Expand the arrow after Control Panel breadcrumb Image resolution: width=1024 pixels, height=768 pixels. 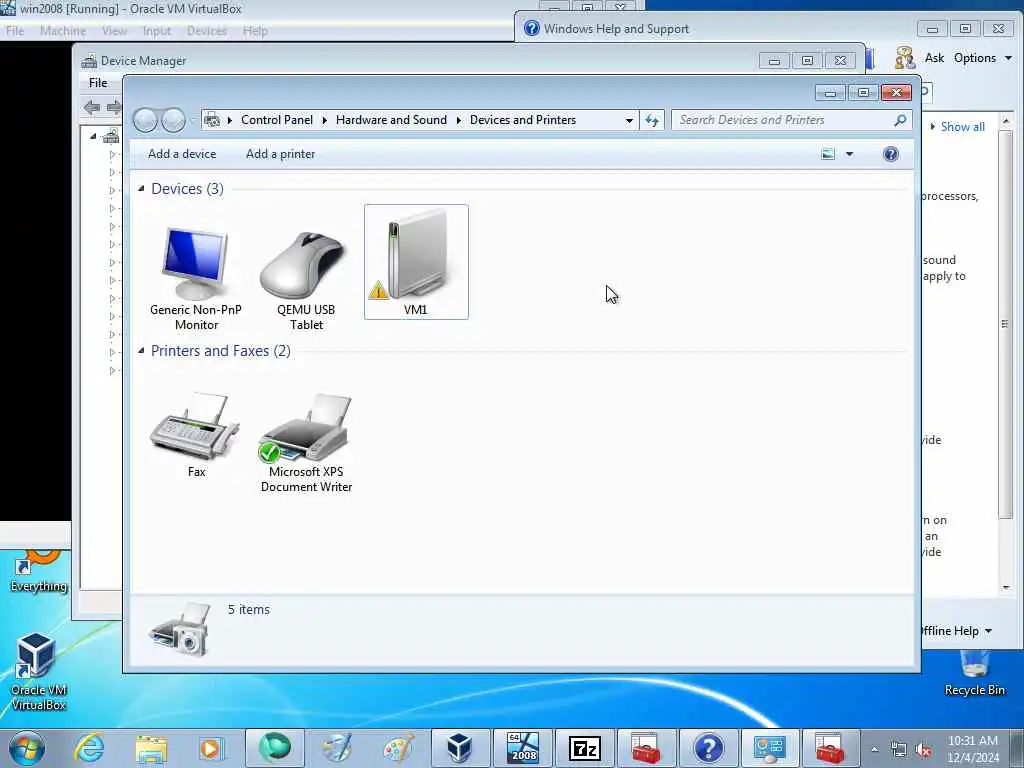pos(325,120)
